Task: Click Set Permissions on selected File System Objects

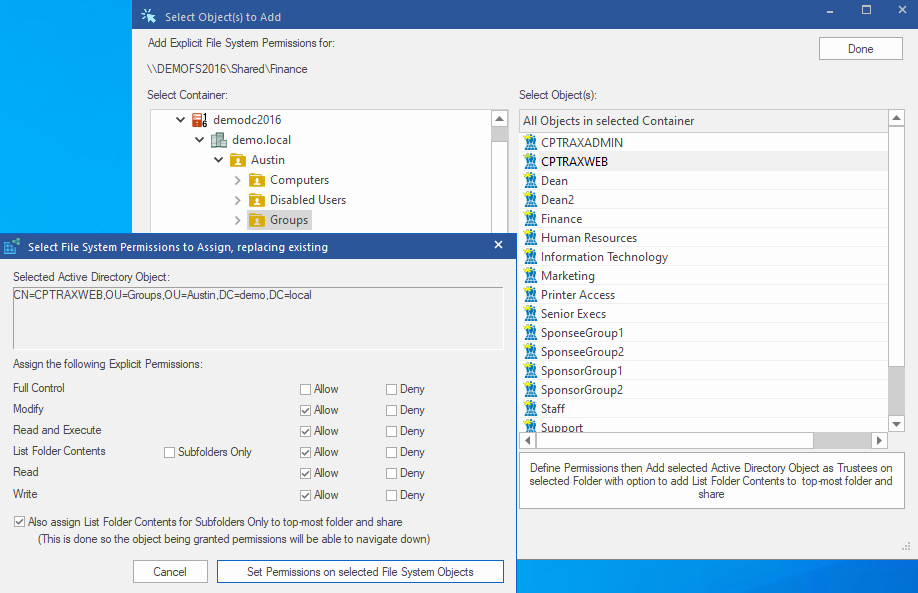Action: click(359, 571)
